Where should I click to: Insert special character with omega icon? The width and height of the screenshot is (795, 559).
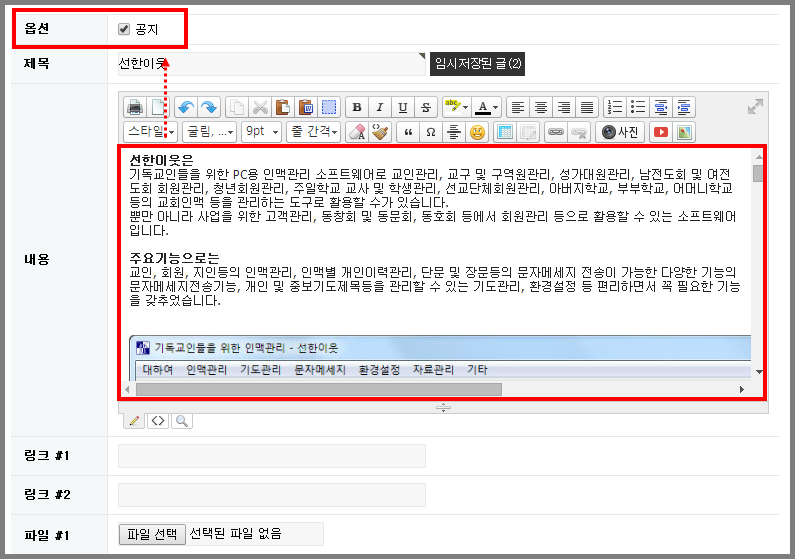coord(431,132)
